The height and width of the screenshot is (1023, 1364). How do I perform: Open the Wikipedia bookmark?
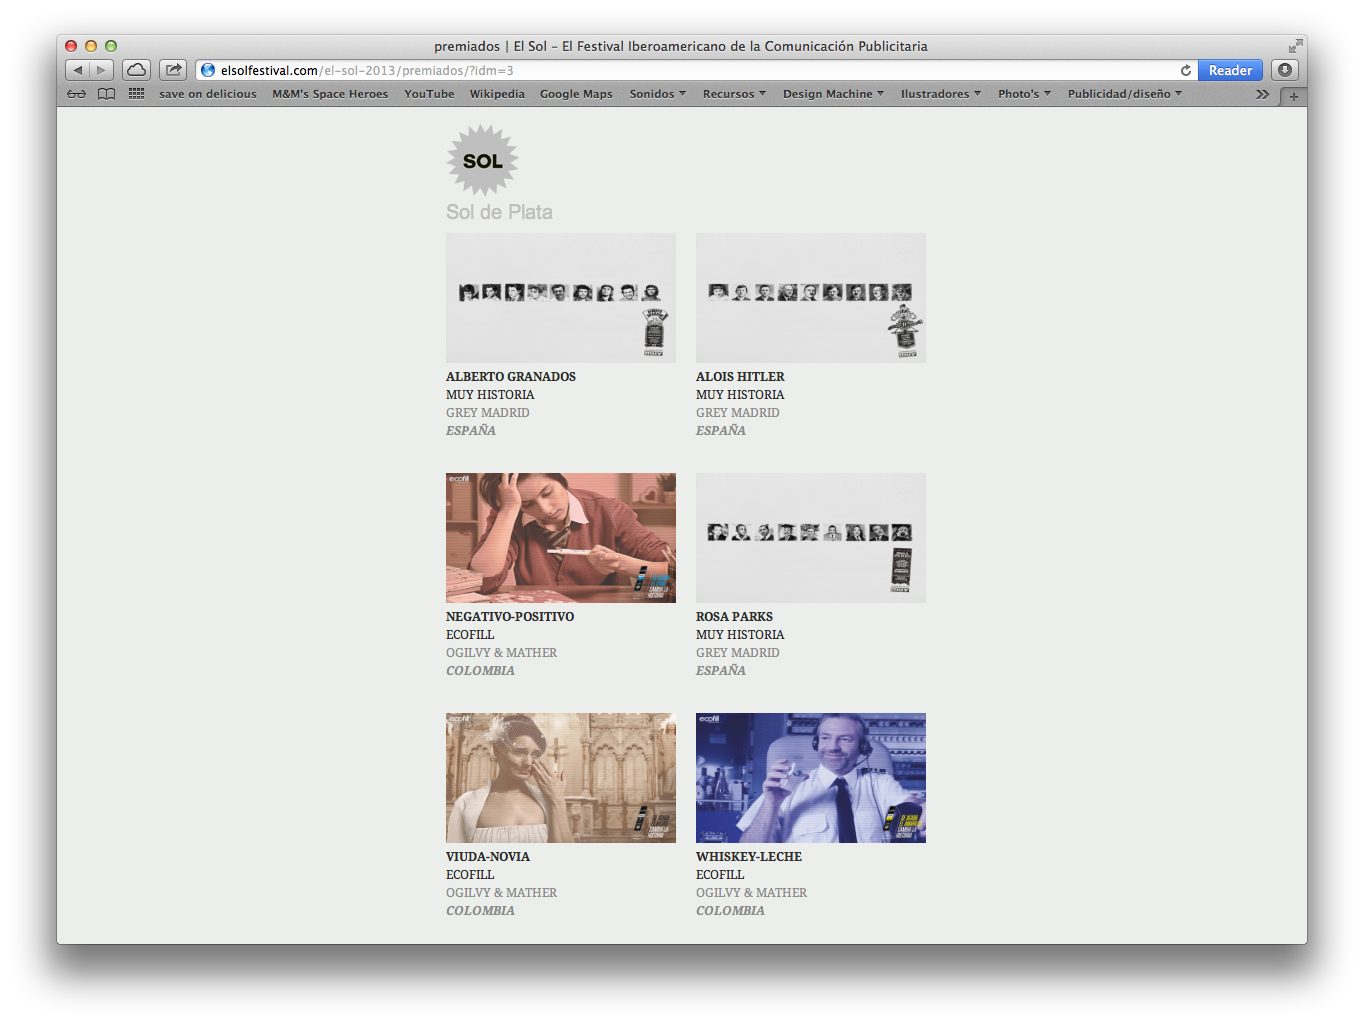[x=497, y=94]
